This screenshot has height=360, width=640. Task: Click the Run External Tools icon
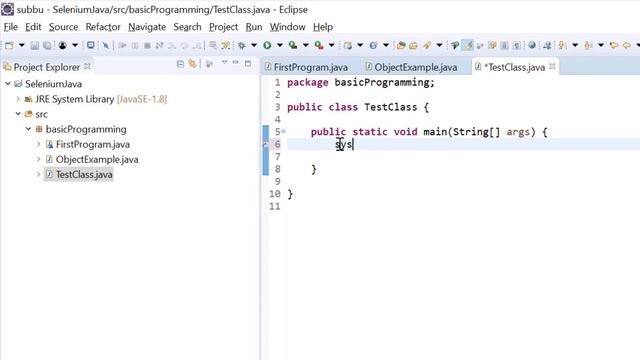tap(319, 45)
